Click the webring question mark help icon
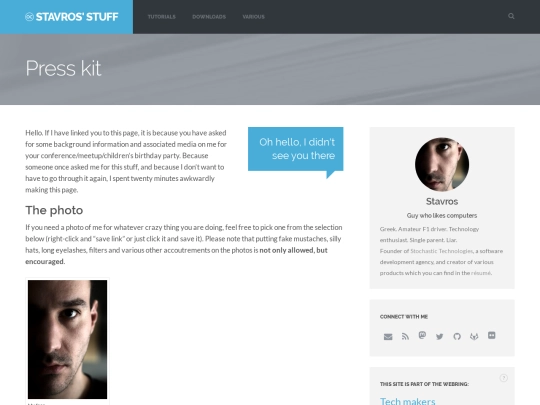Screen dimensions: 540x405 coord(503,378)
